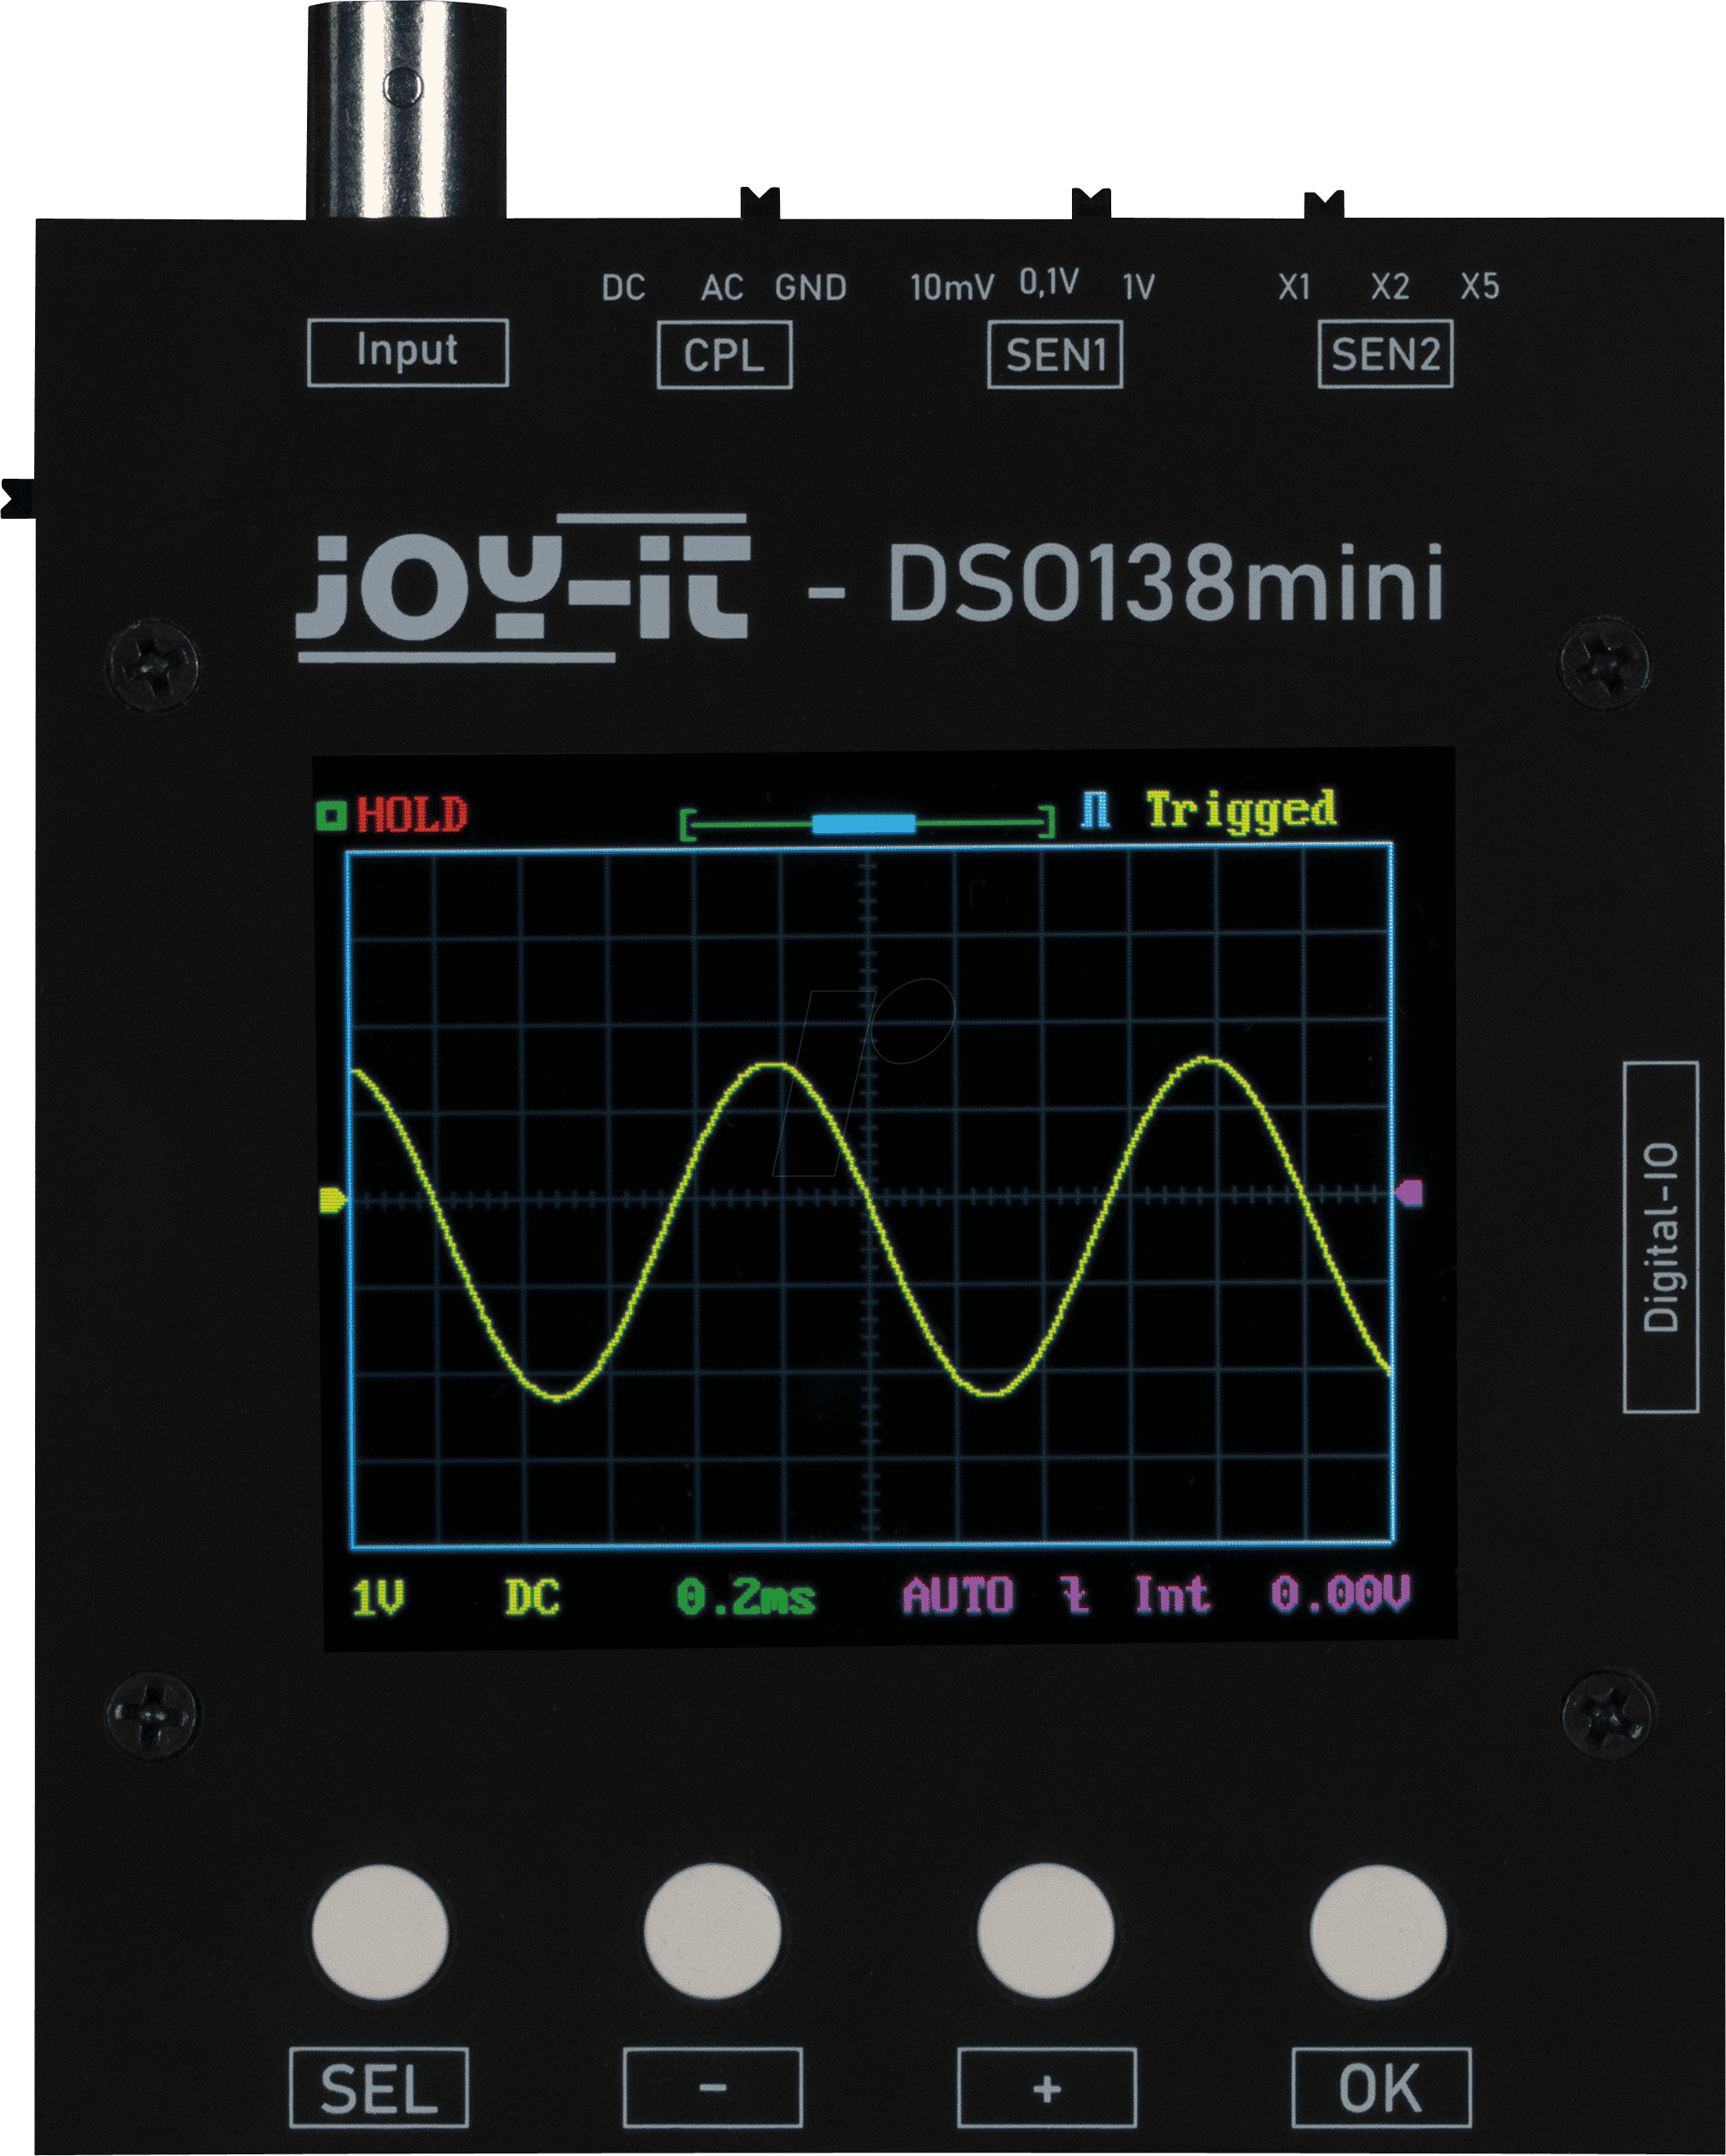Click the CPL coupling slide switch
The height and width of the screenshot is (2156, 1726).
click(x=760, y=203)
